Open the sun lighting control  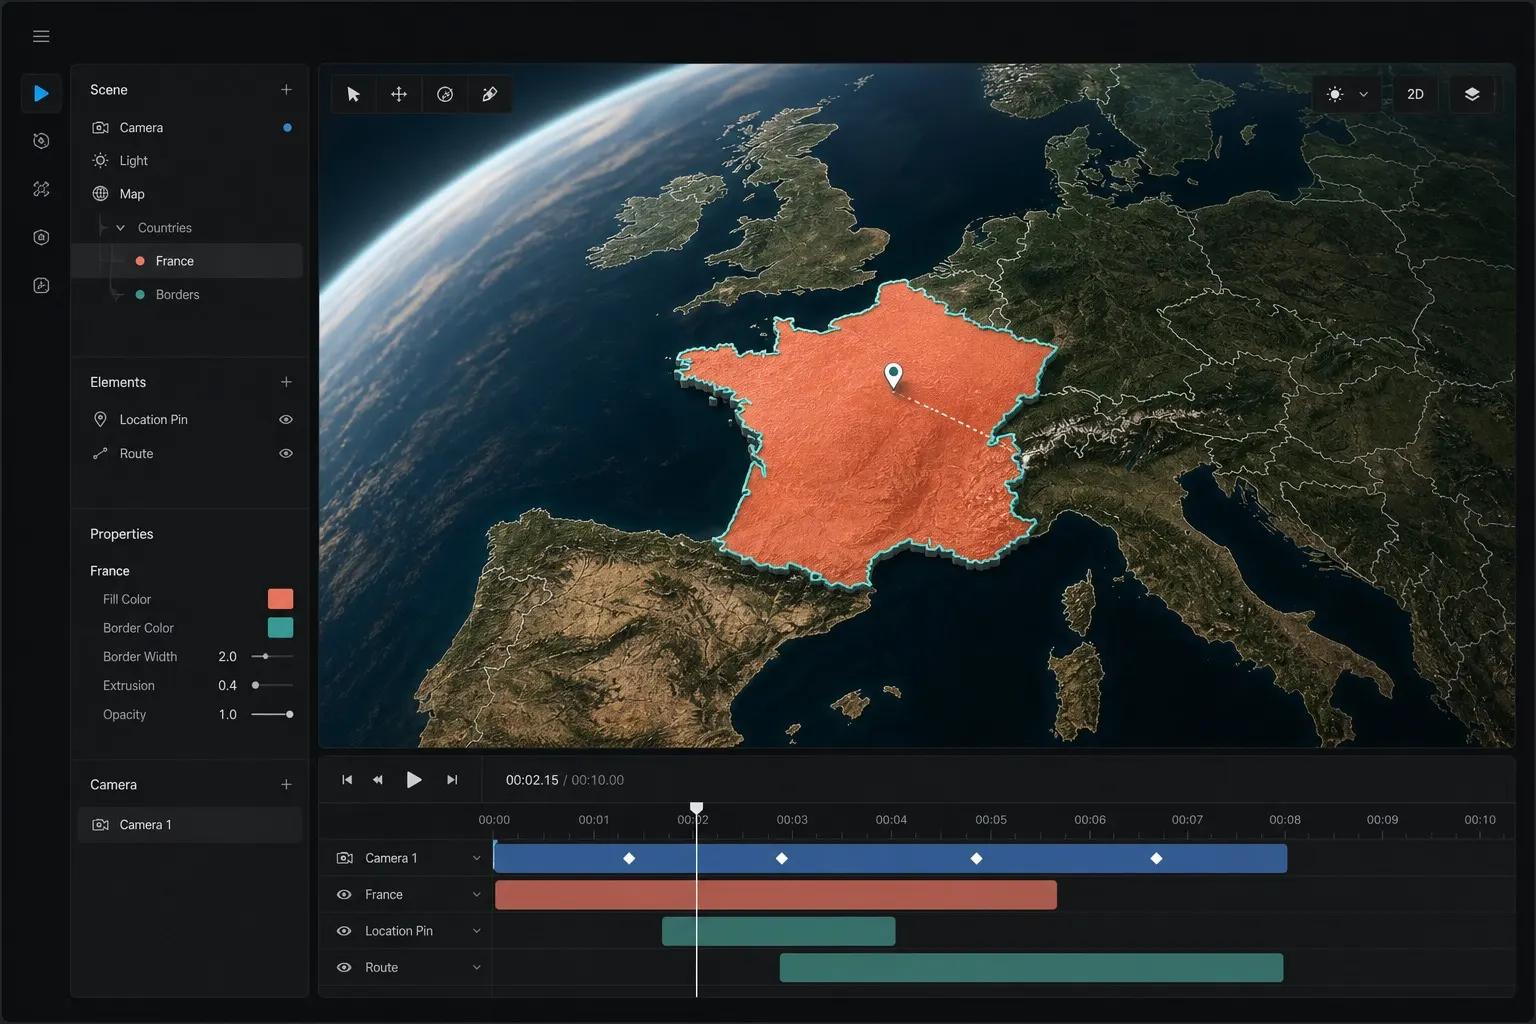pos(1335,94)
